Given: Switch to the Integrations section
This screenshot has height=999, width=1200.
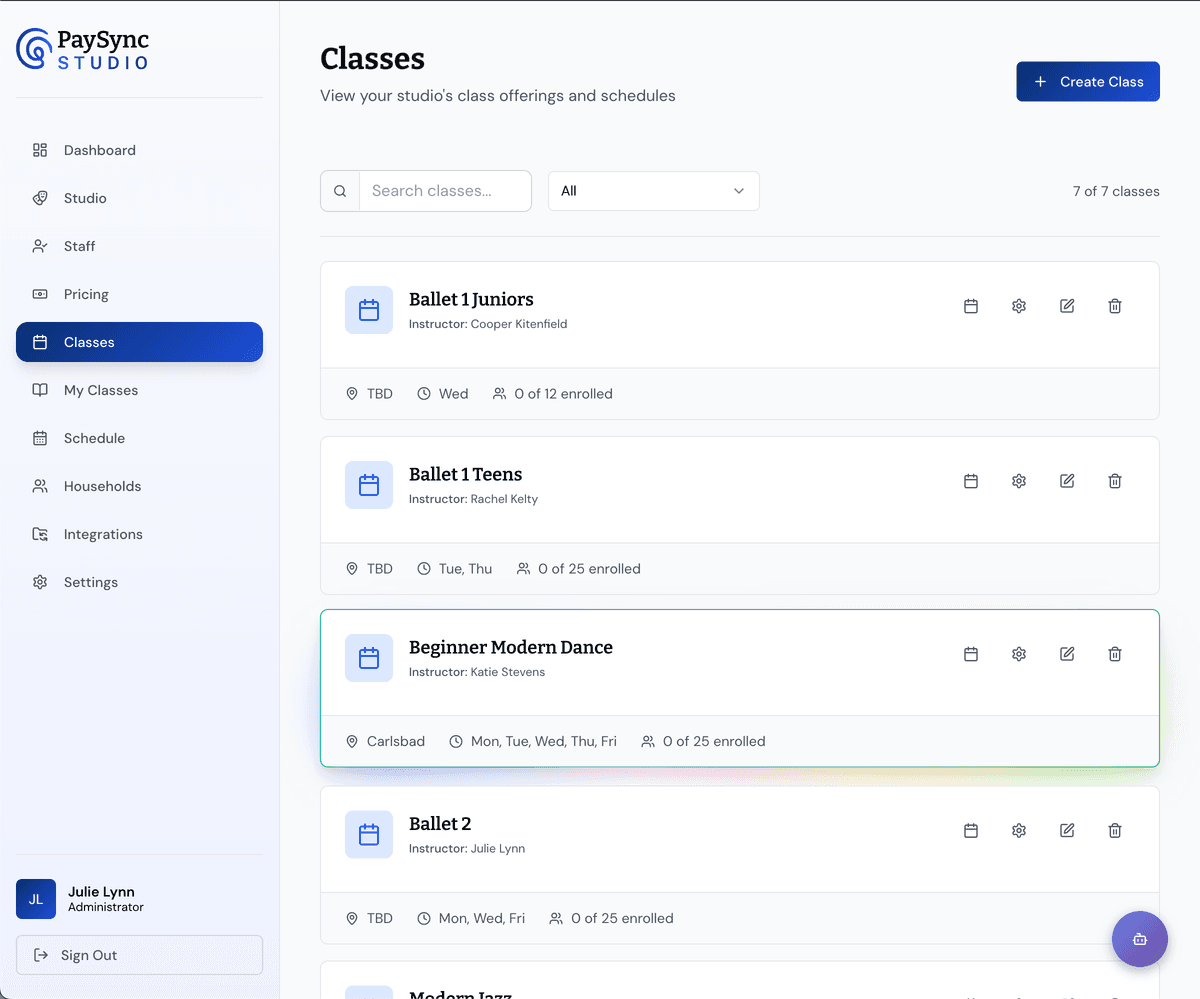Looking at the screenshot, I should pyautogui.click(x=103, y=534).
